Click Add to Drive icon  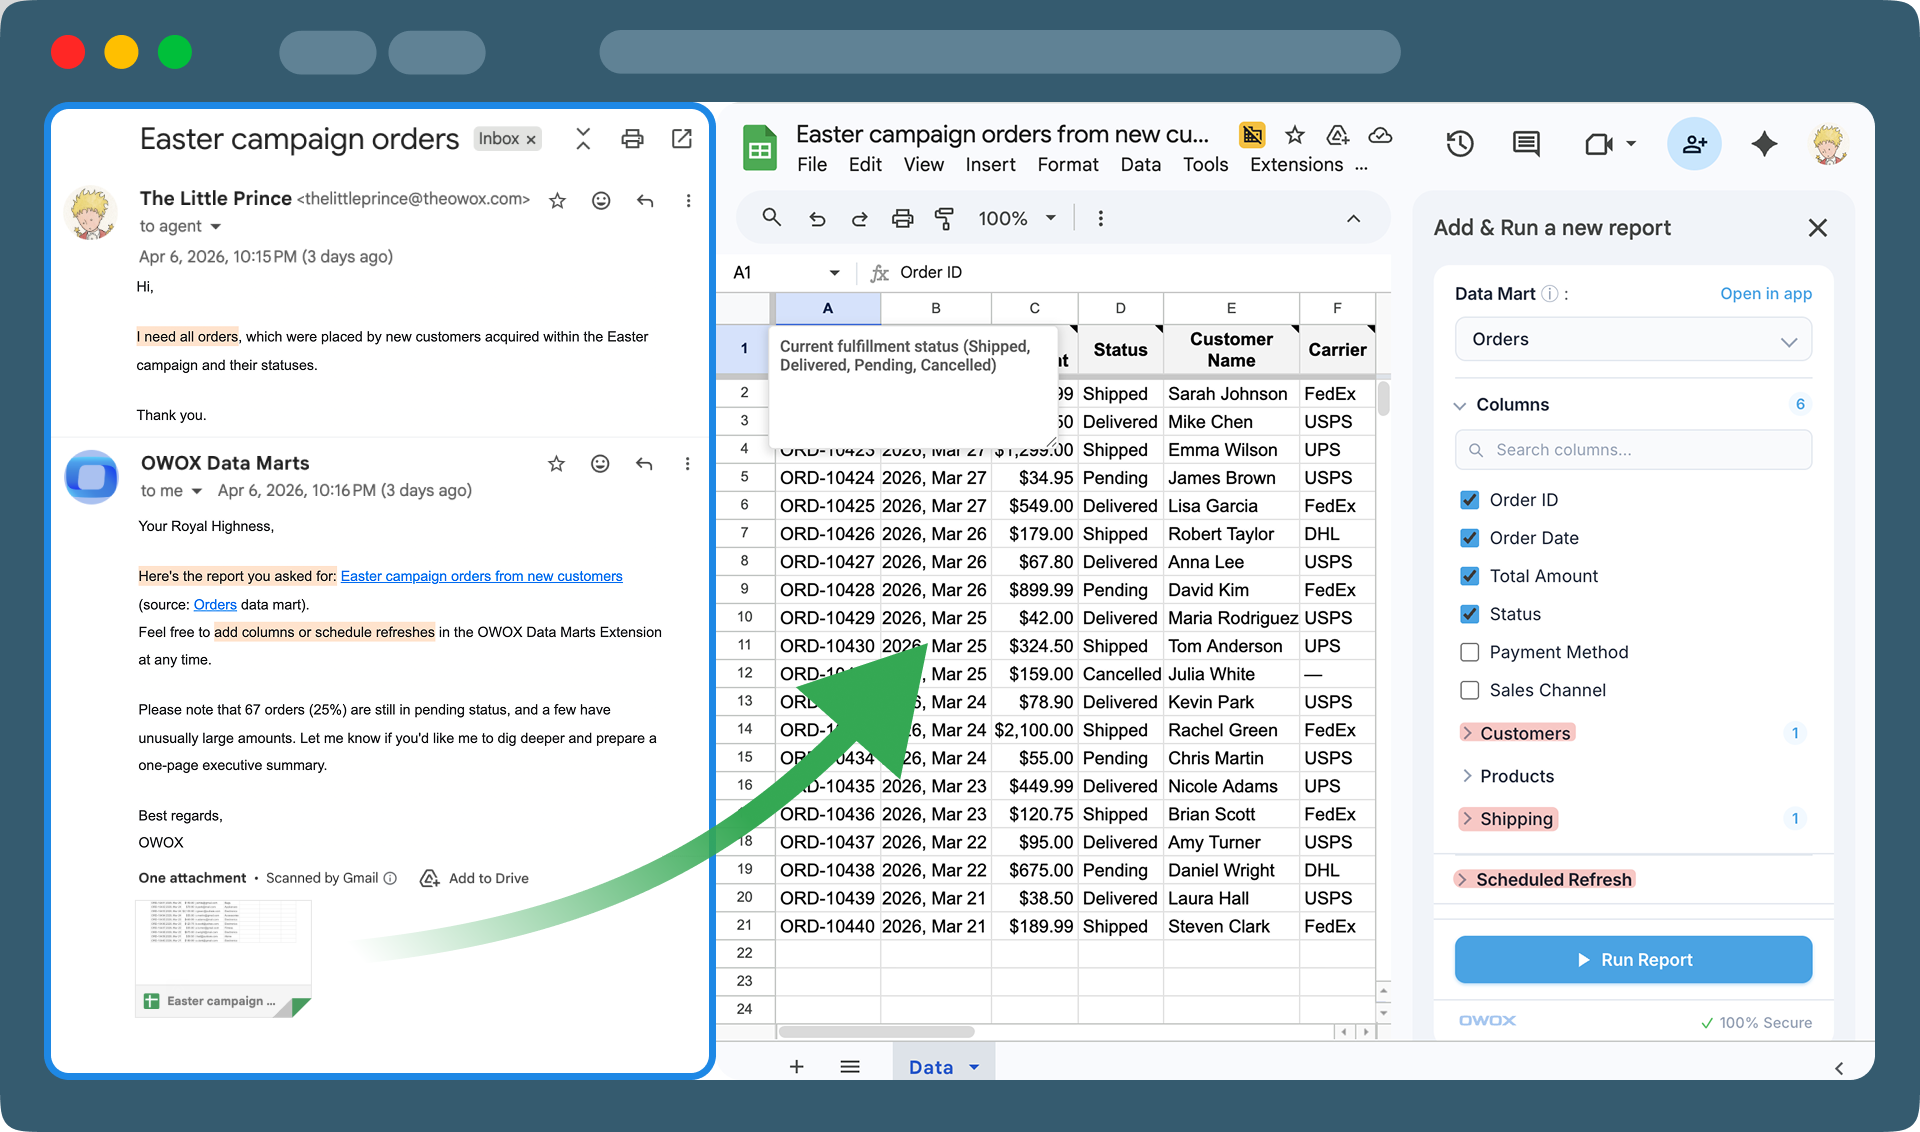[430, 878]
